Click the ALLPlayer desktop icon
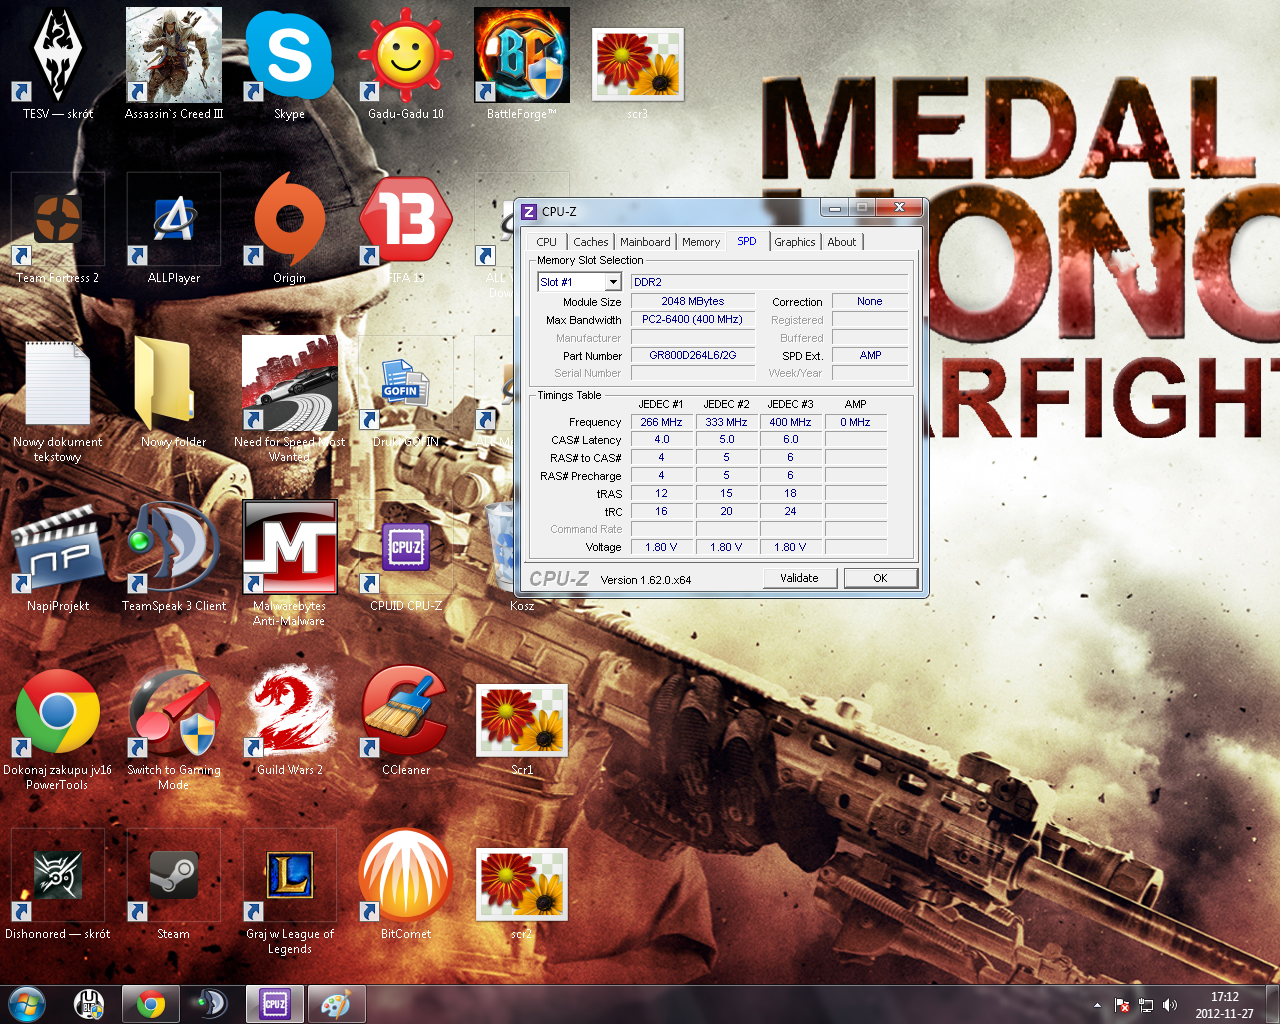The image size is (1280, 1024). pos(174,228)
